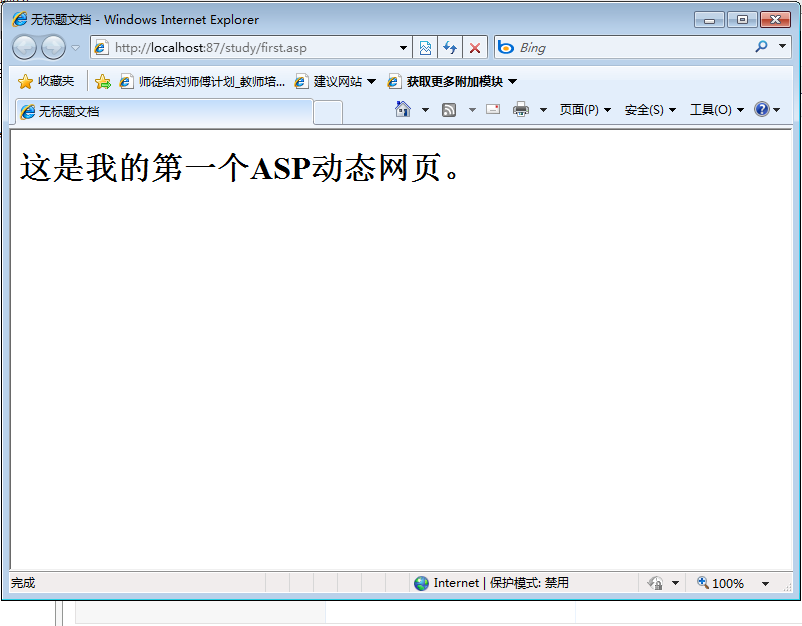The width and height of the screenshot is (802, 626).
Task: Expand the address bar history dropdown
Action: click(x=404, y=47)
